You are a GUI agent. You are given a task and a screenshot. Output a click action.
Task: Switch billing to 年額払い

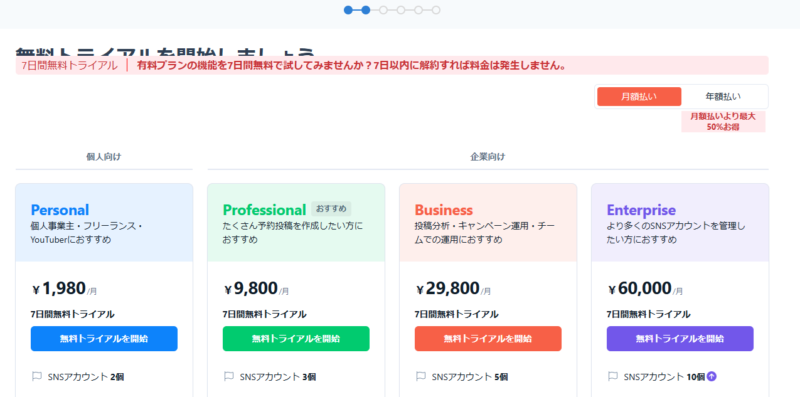pos(723,96)
